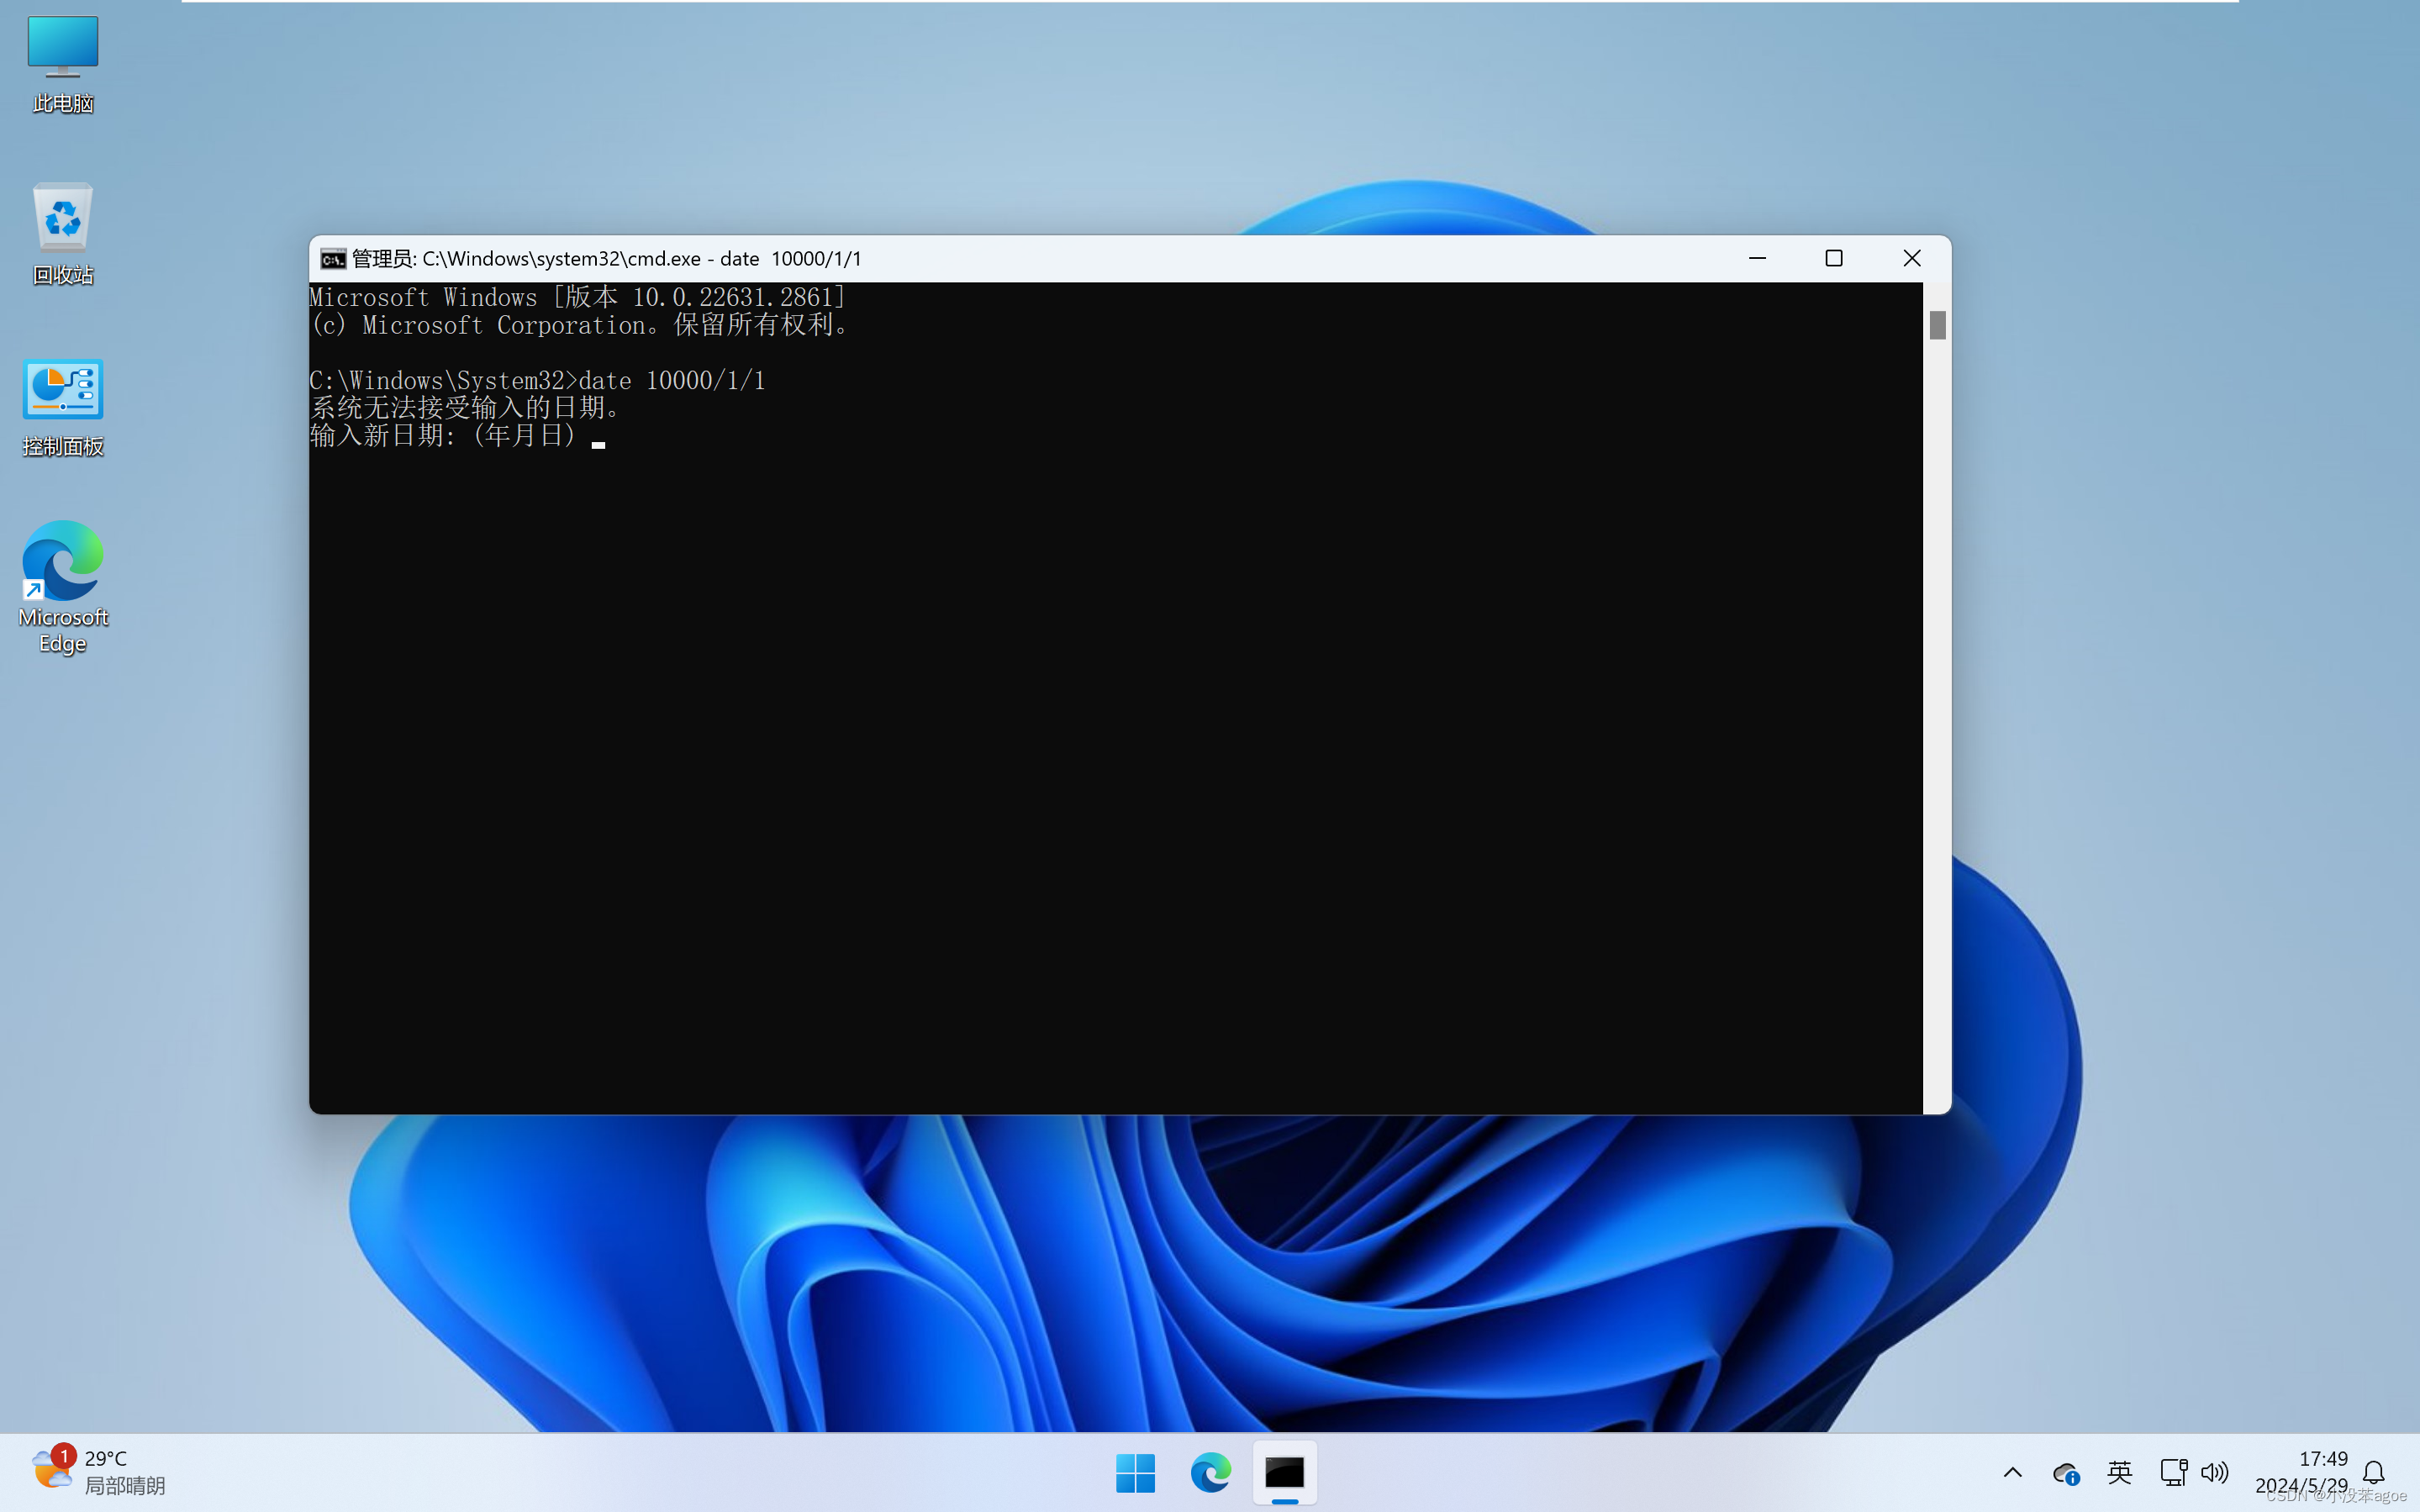Open the volume speaker tray icon
The image size is (2420, 1512).
click(2214, 1472)
